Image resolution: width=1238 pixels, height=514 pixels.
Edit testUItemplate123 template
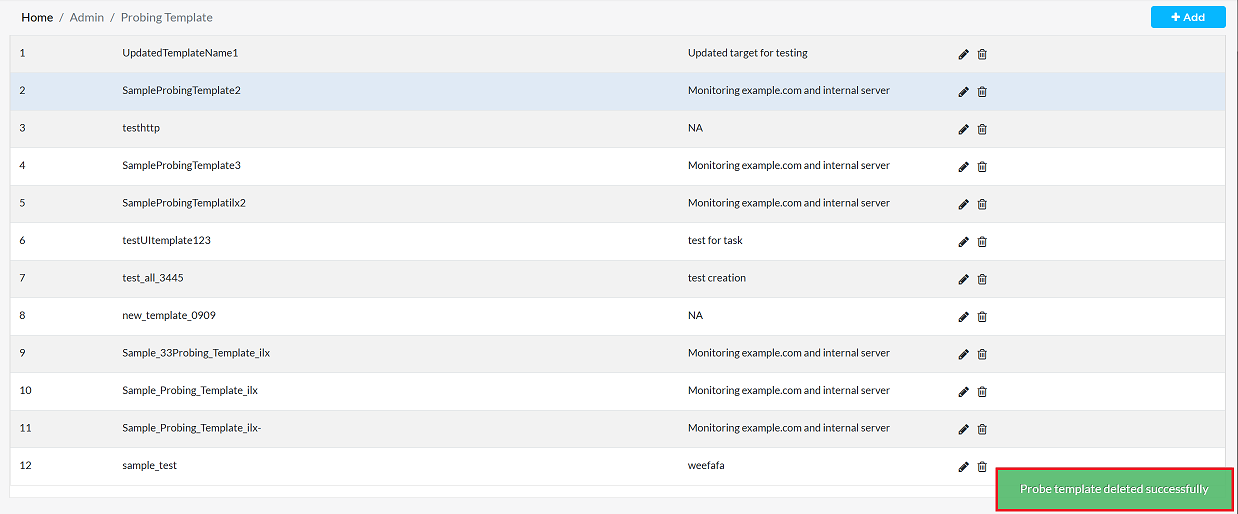(x=963, y=242)
